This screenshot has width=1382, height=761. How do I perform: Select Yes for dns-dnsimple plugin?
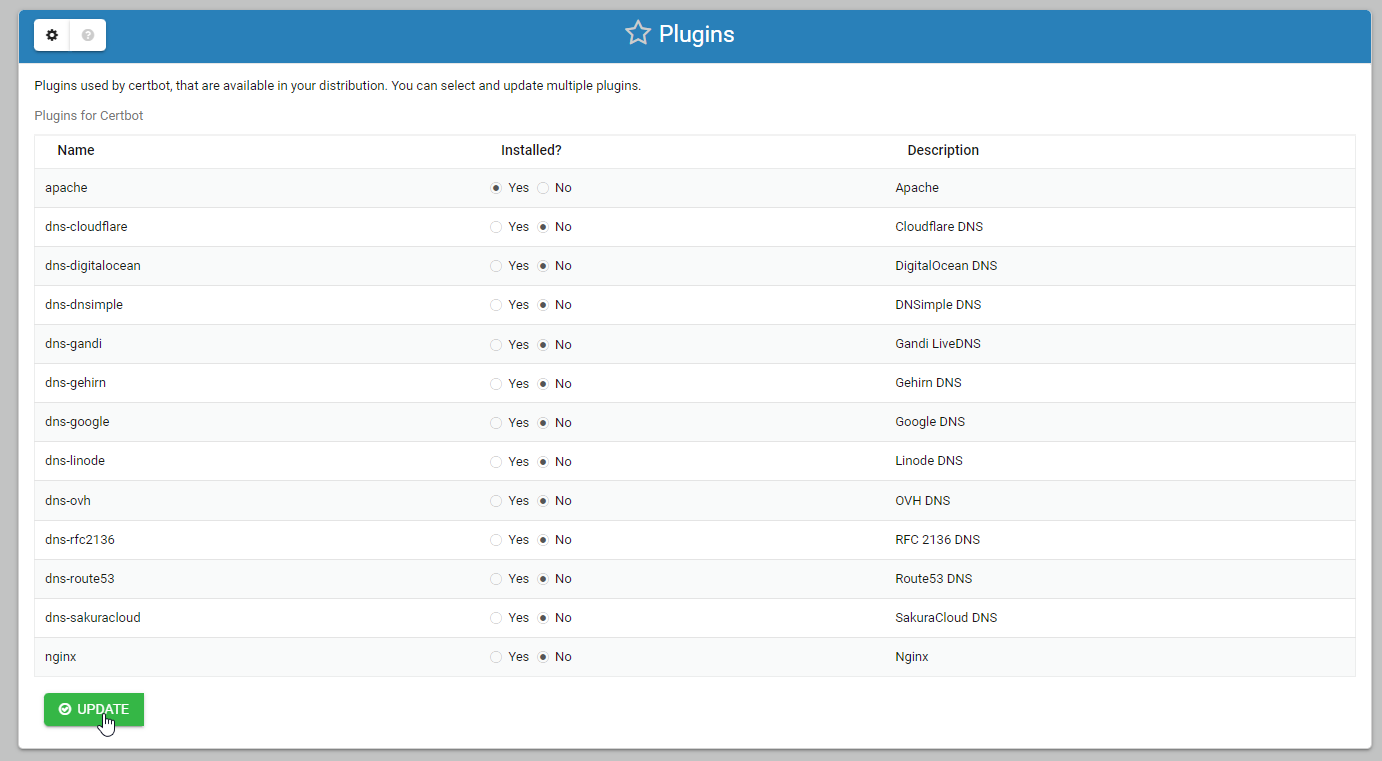(496, 305)
